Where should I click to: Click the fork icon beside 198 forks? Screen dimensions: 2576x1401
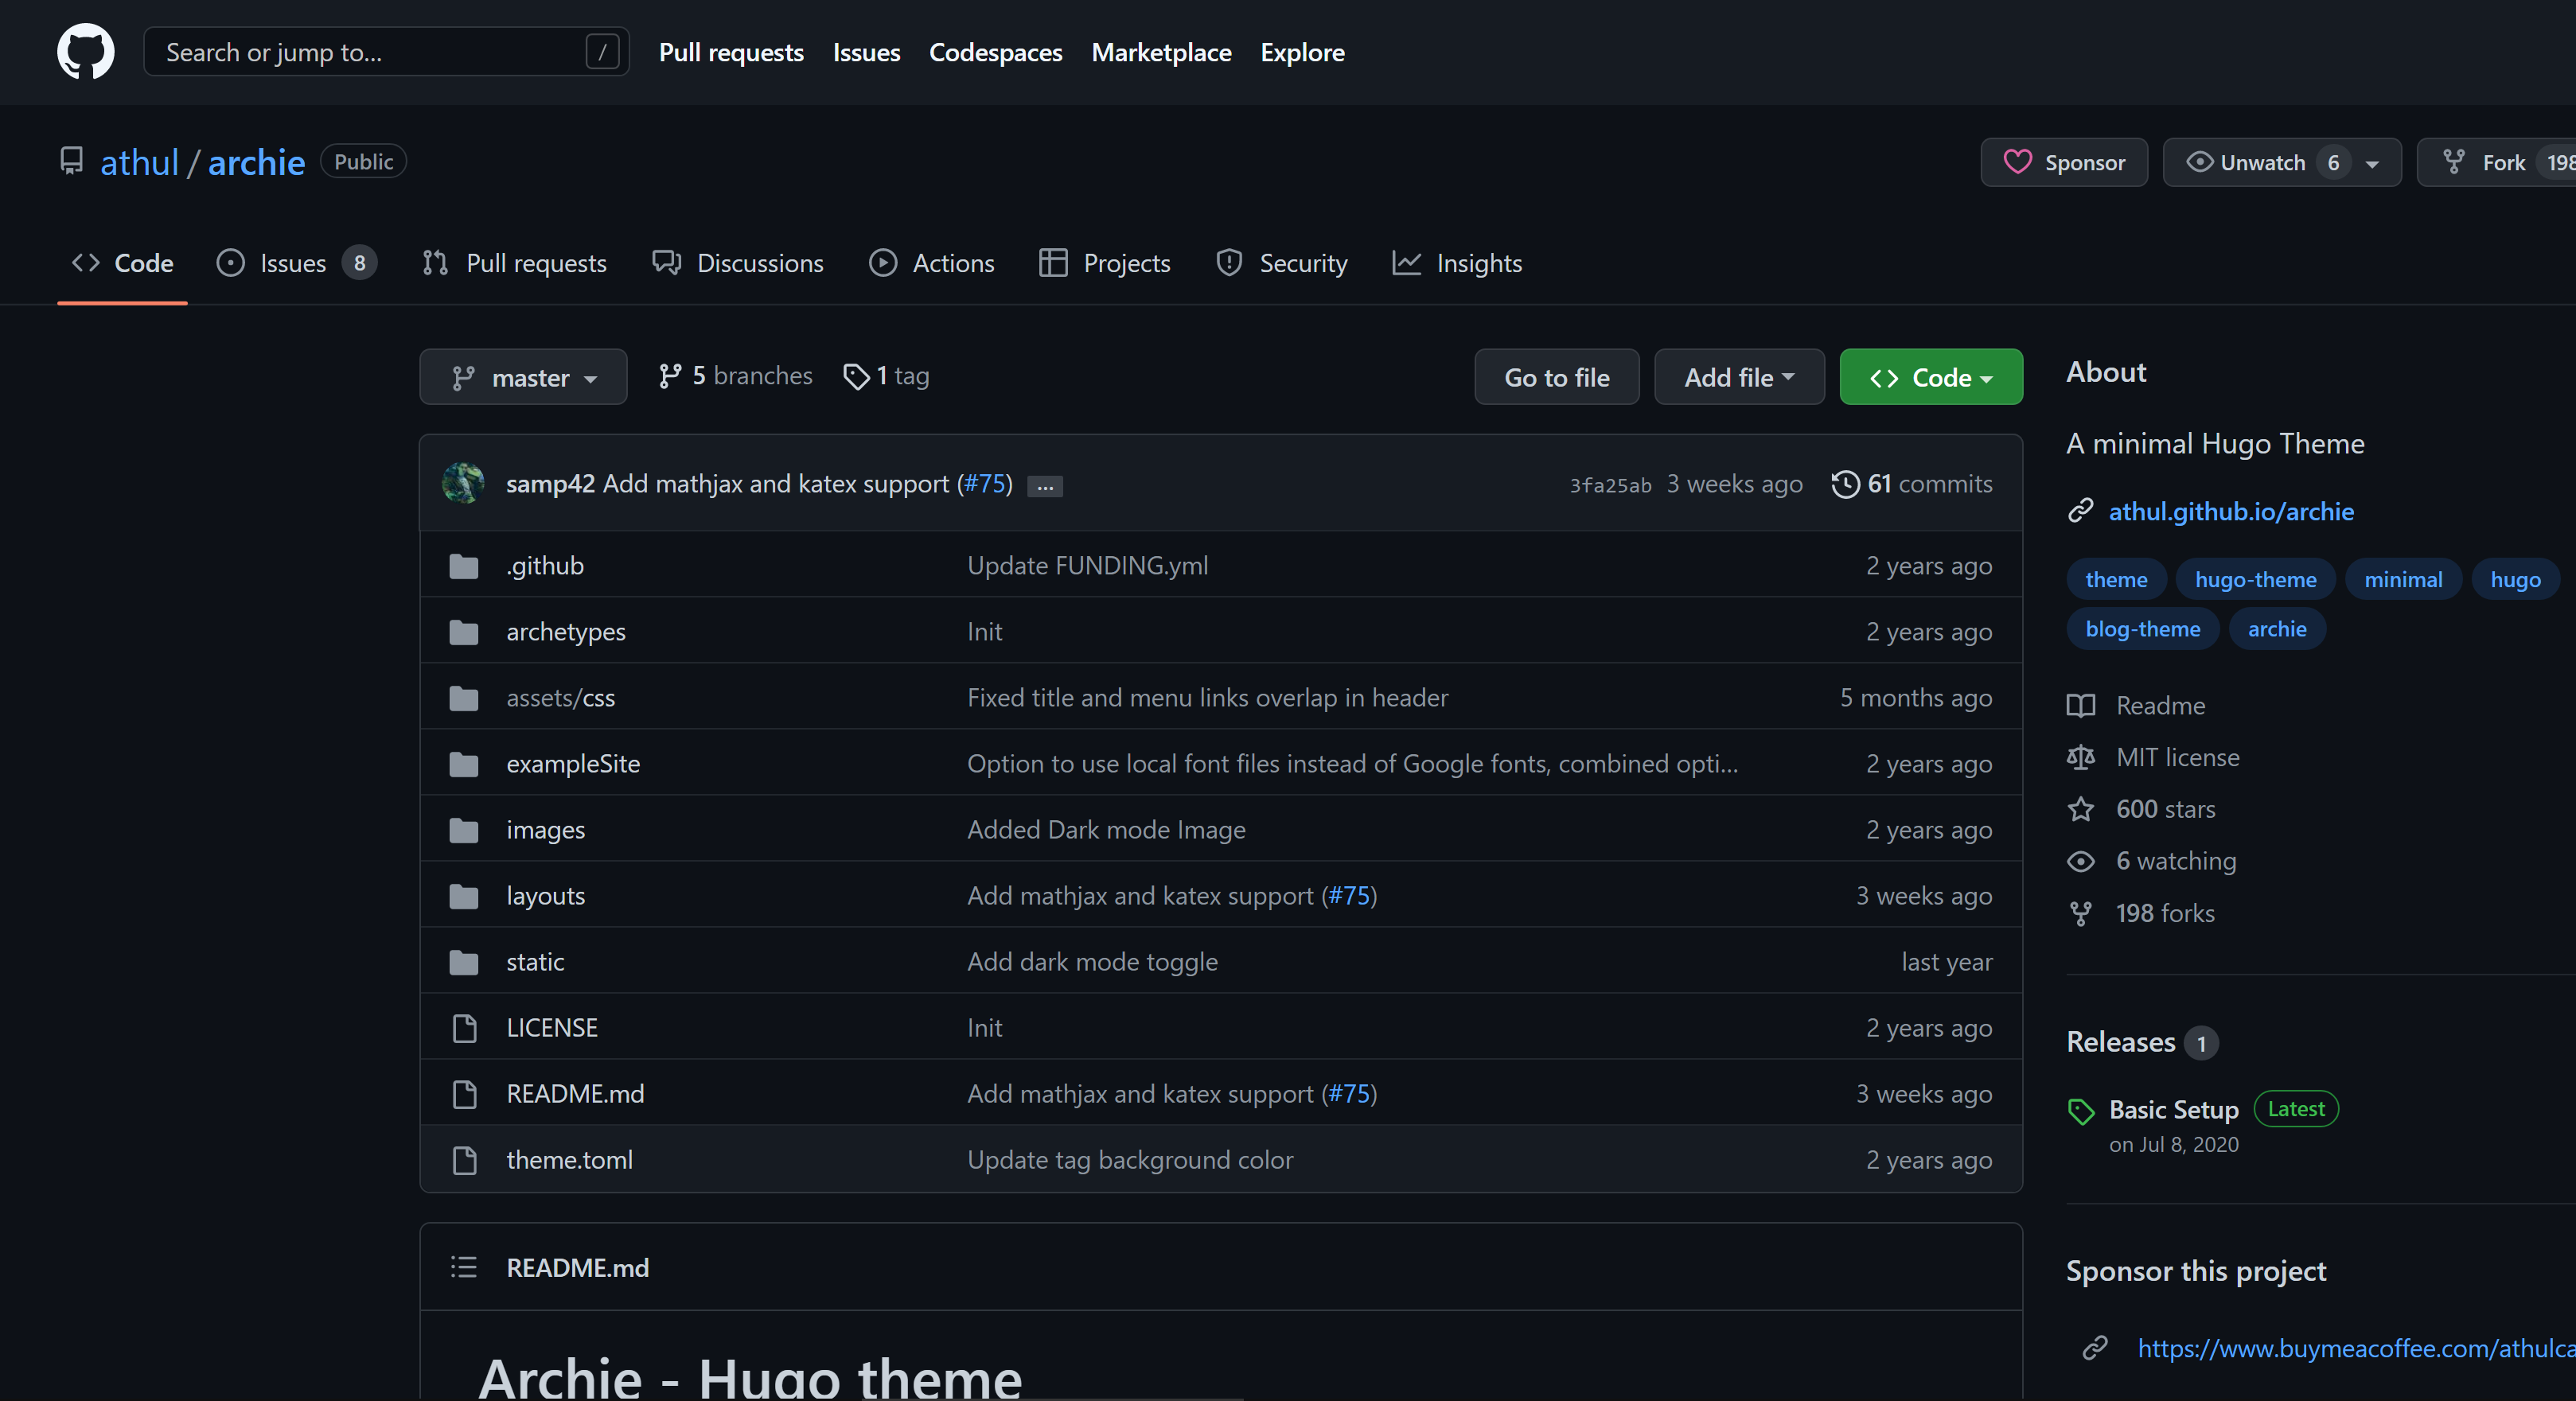click(2081, 913)
